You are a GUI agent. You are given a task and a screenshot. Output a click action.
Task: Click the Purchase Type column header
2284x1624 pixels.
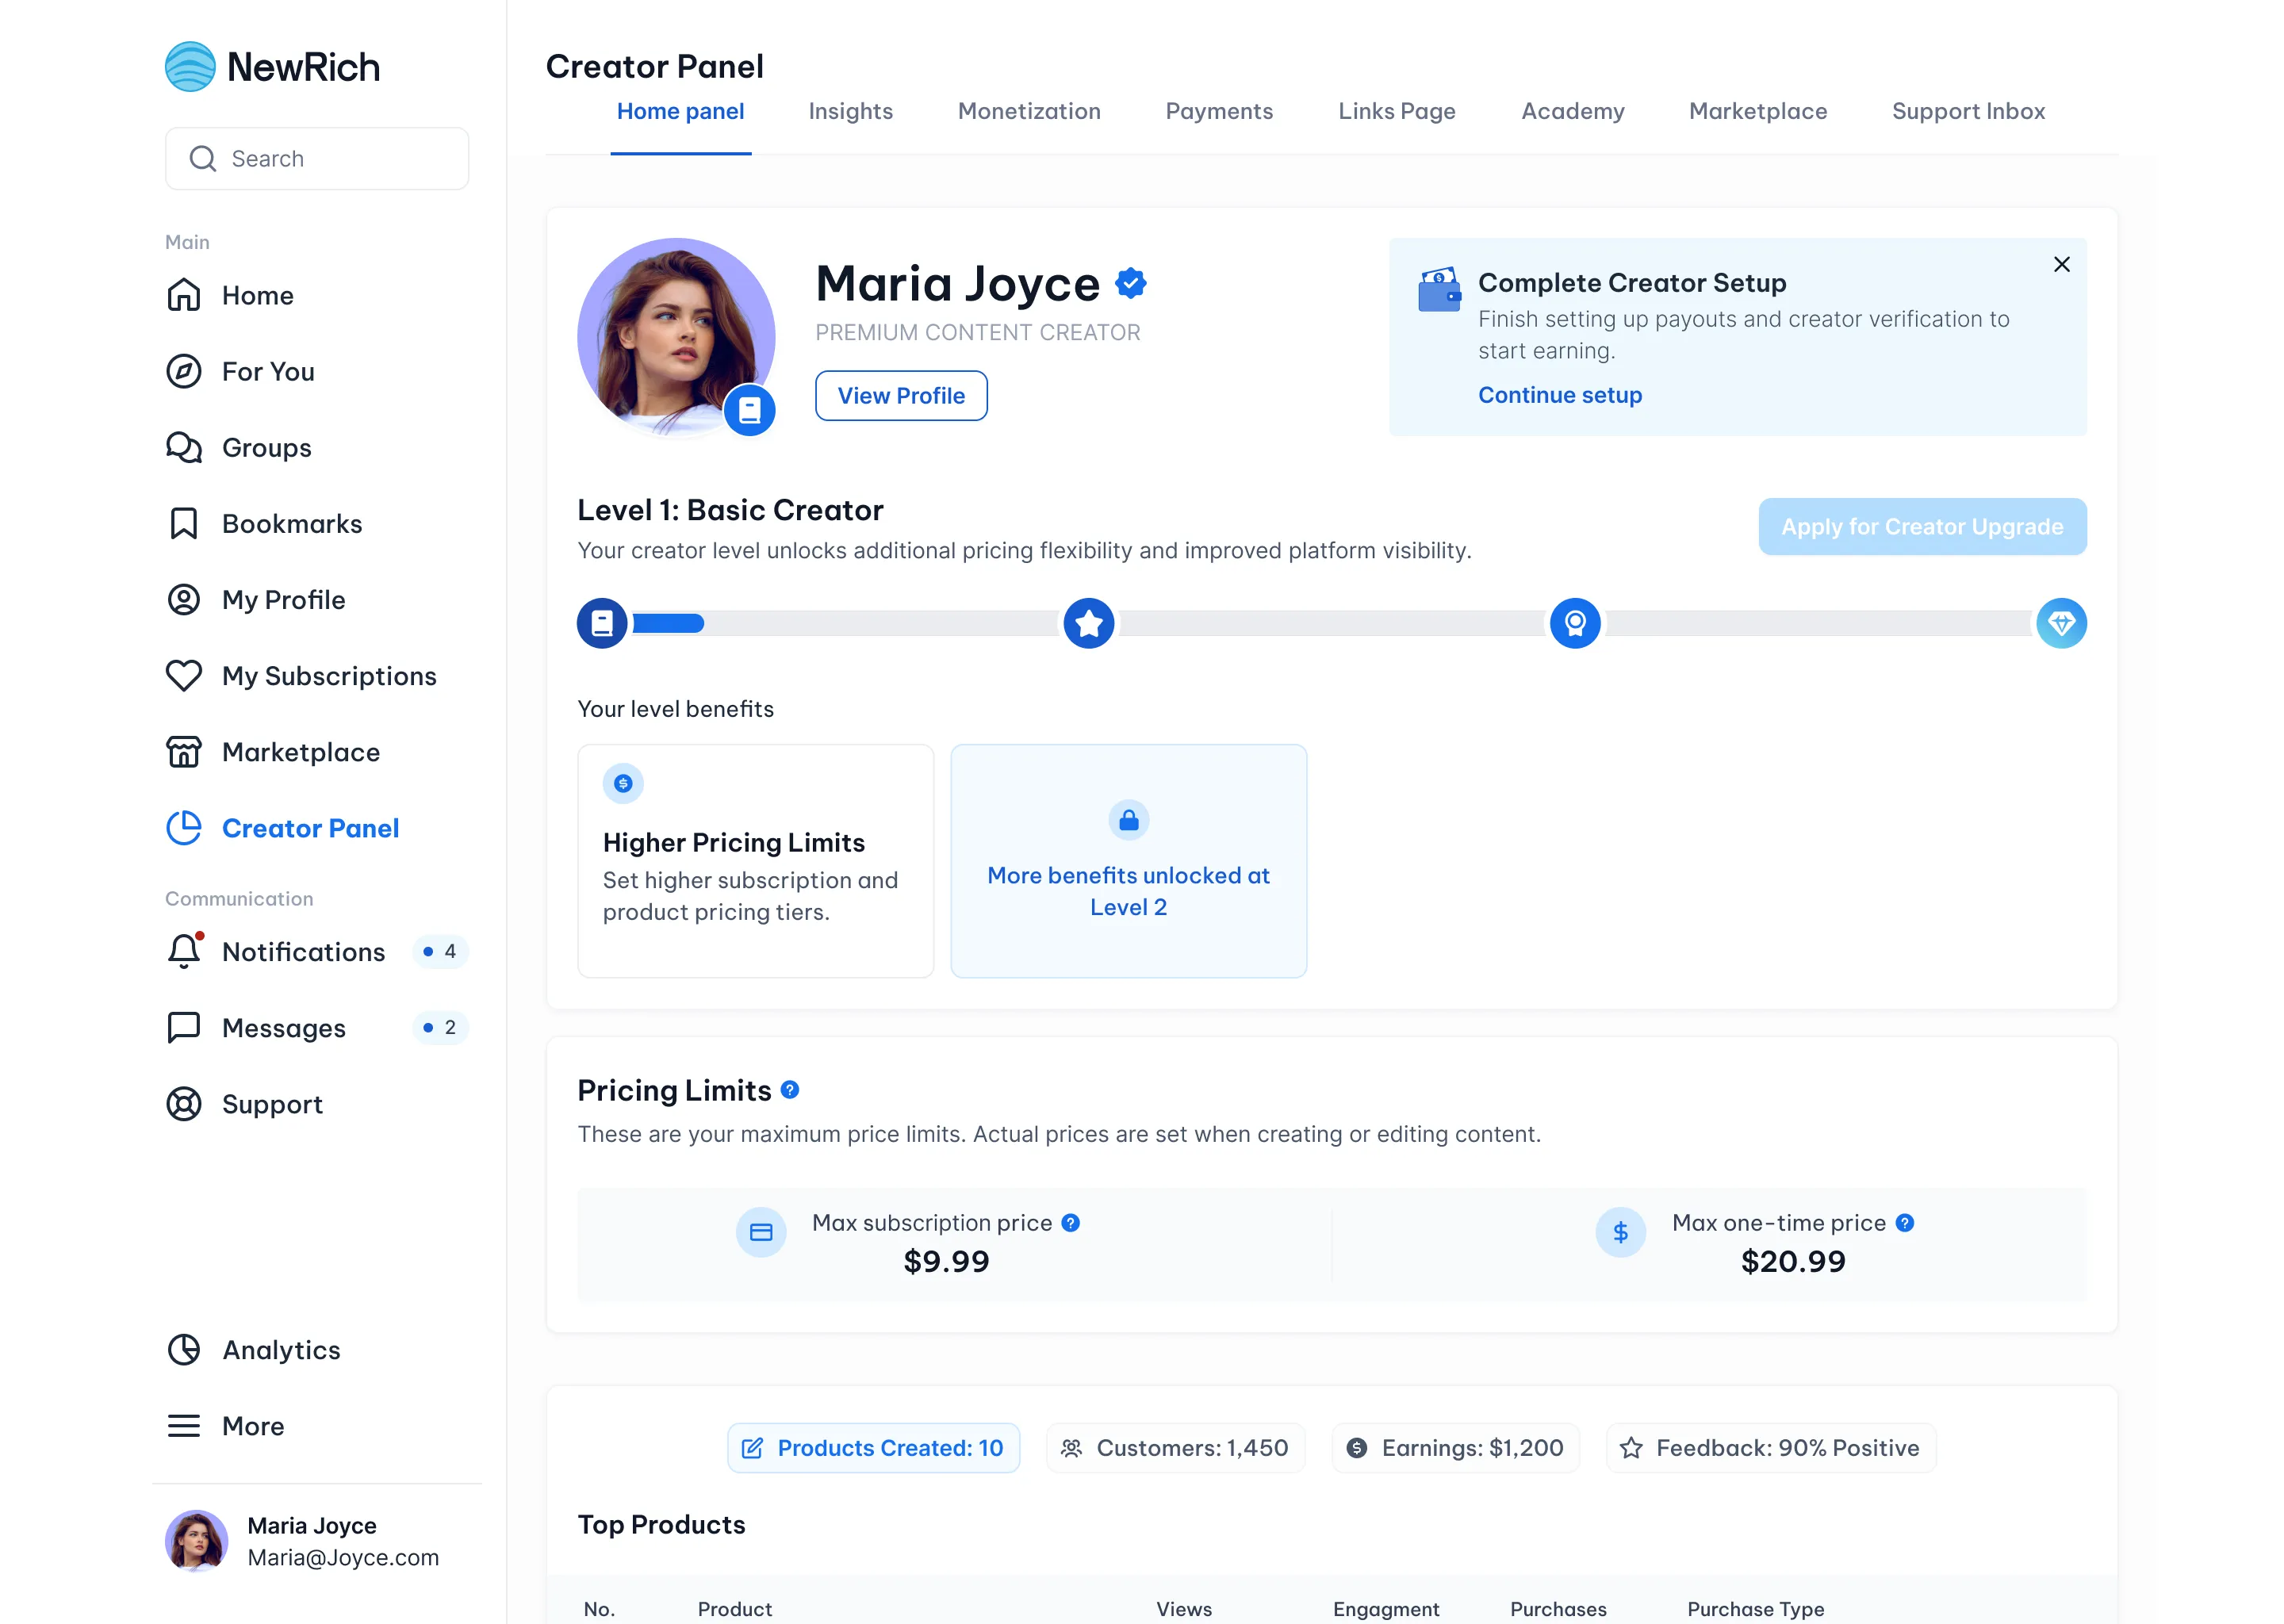click(x=1756, y=1609)
